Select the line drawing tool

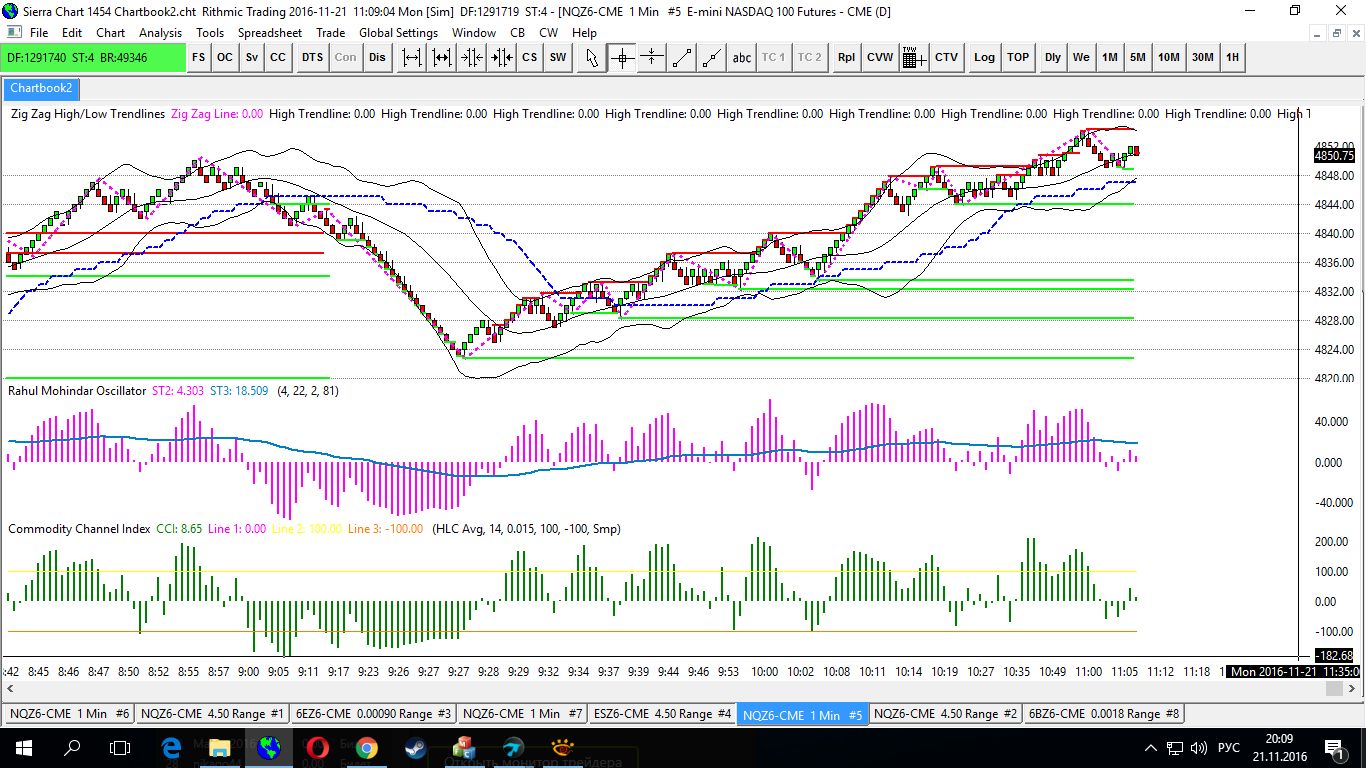click(x=682, y=58)
